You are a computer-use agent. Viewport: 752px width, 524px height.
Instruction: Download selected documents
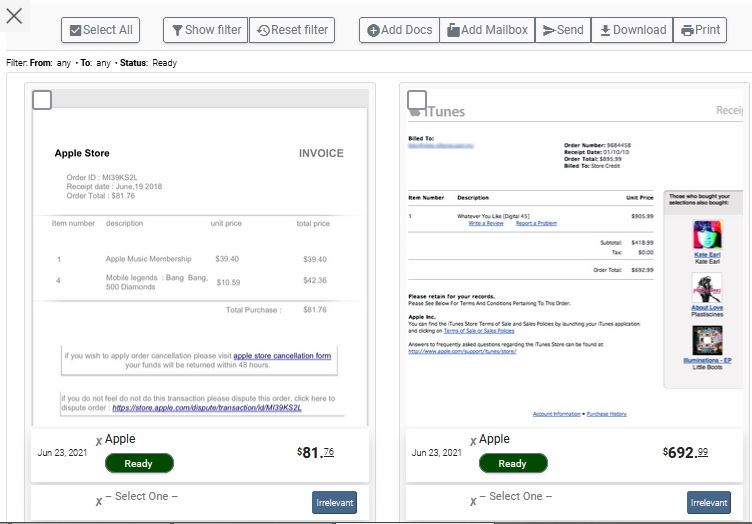[632, 30]
